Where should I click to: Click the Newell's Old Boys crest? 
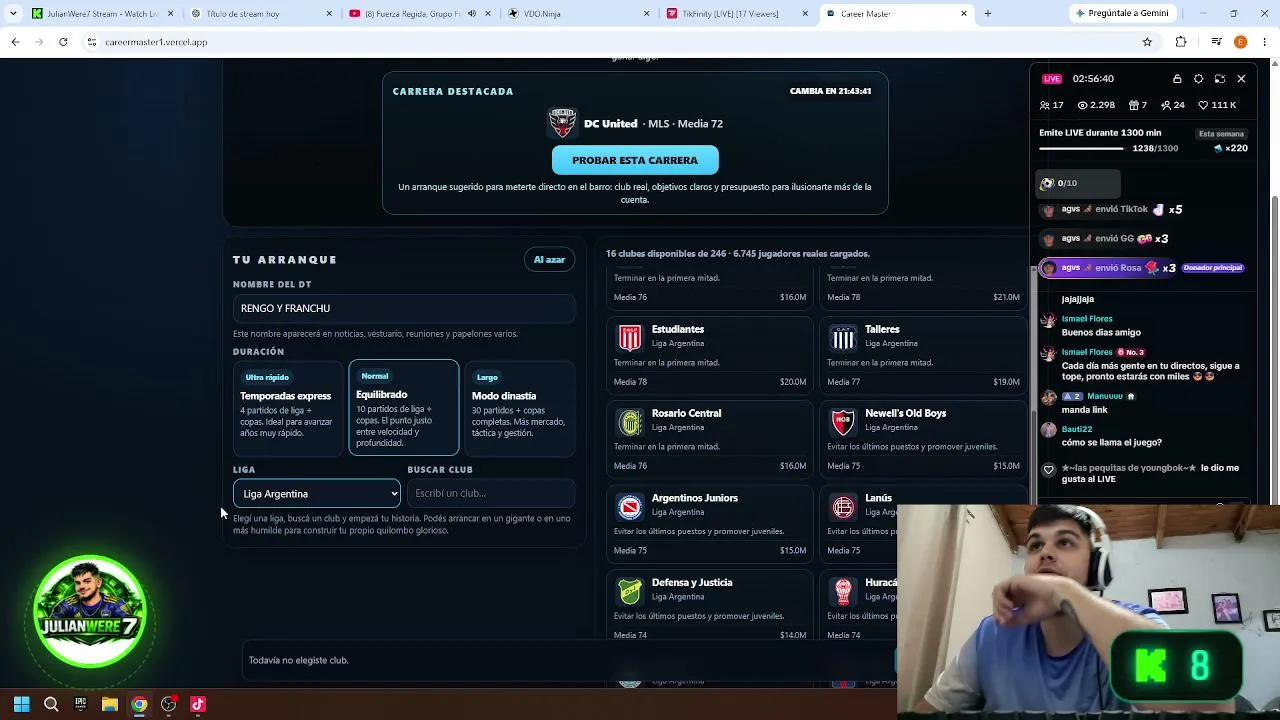tap(843, 422)
